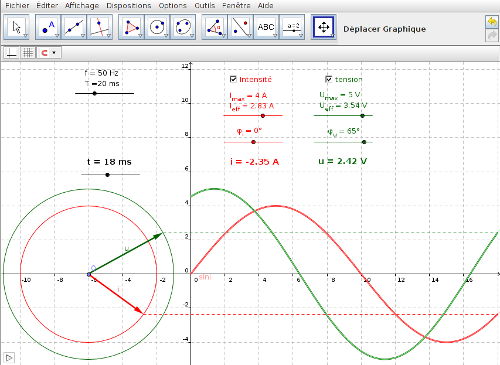Select the Angle tool
This screenshot has width=500, height=365.
(214, 27)
